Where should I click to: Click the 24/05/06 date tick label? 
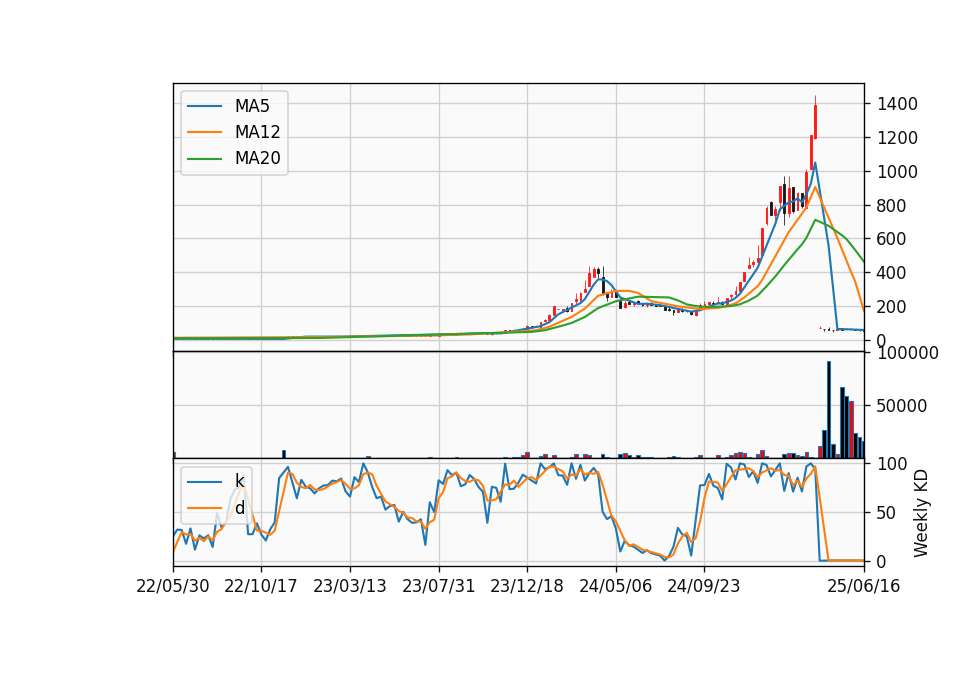coord(615,587)
